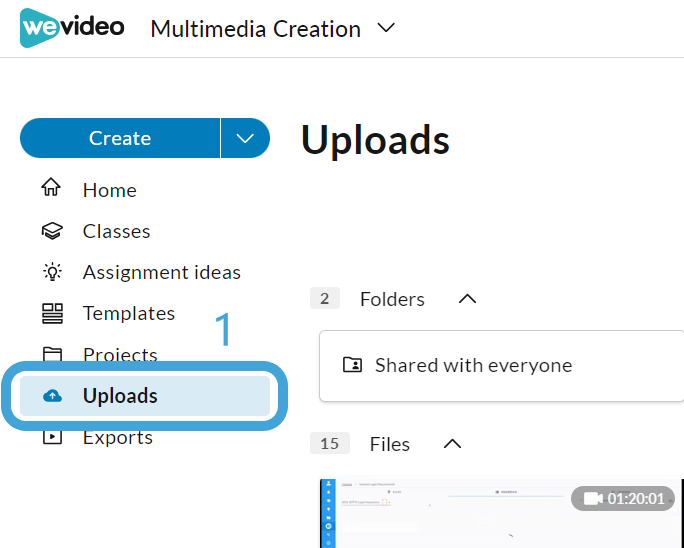684x548 pixels.
Task: Click the Templates layout icon
Action: pos(52,313)
